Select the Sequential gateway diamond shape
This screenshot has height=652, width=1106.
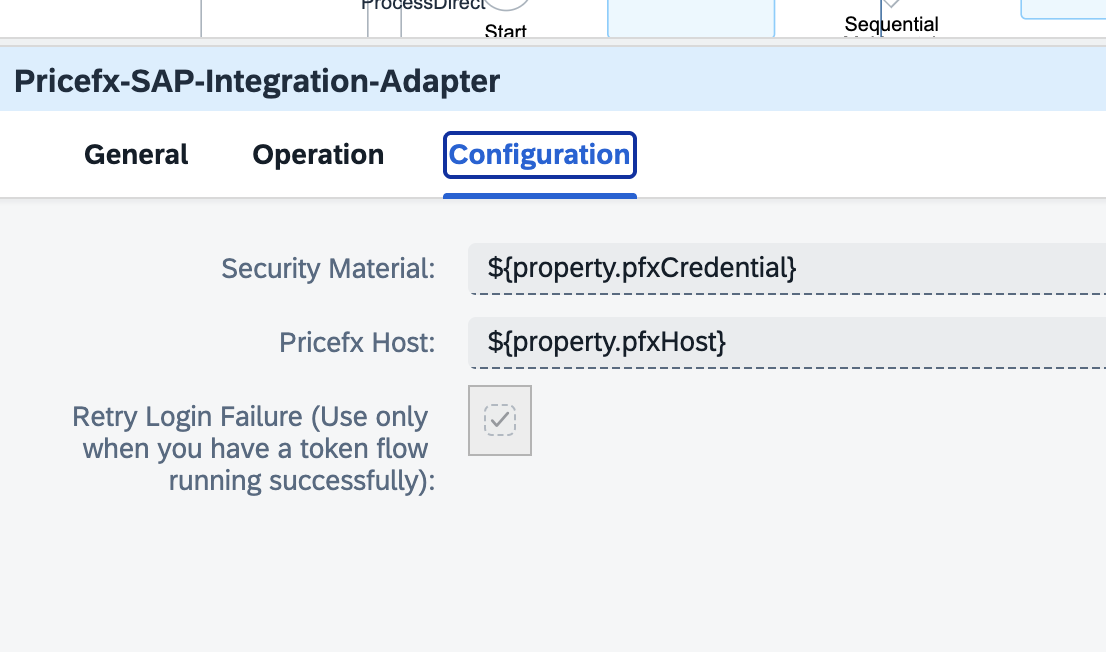pos(891,4)
